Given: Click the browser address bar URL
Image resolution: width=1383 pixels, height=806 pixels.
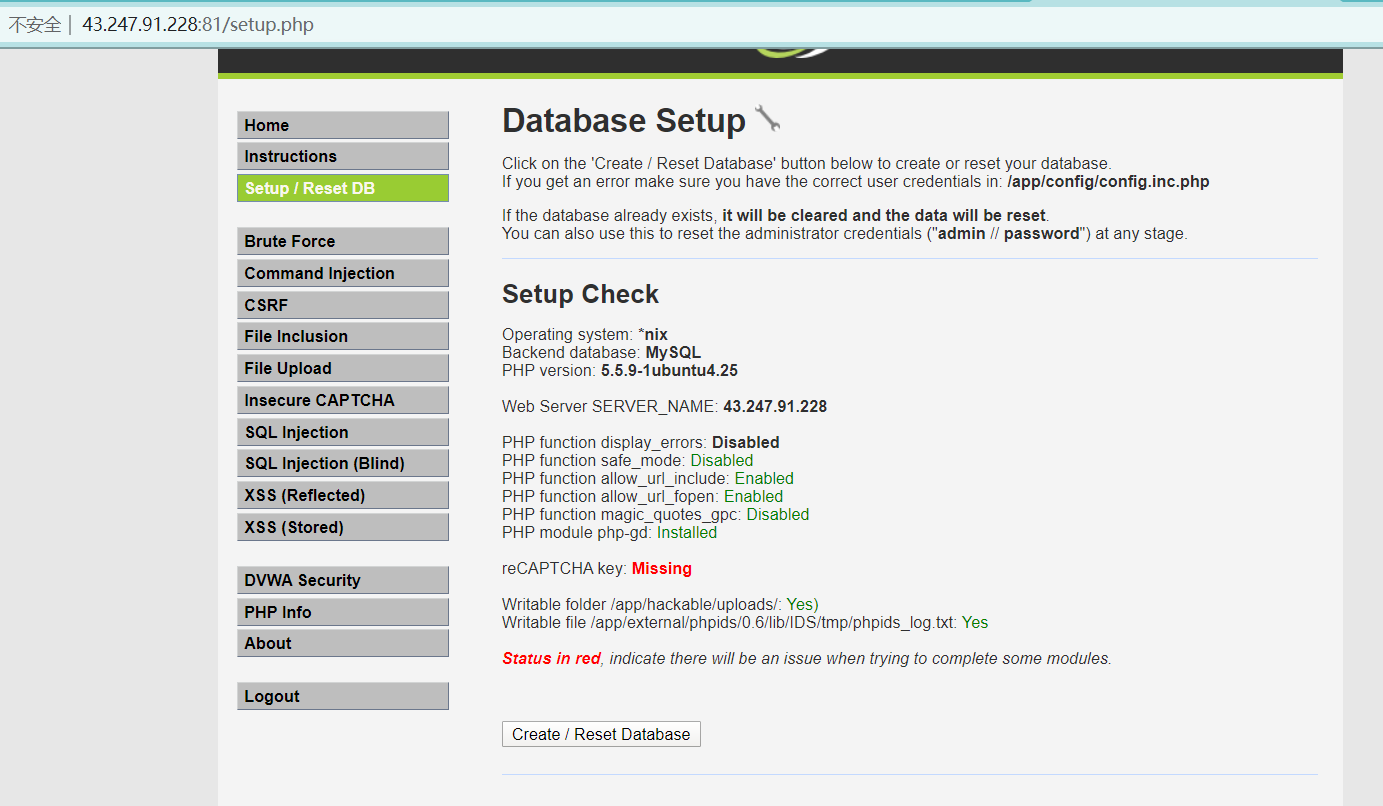Looking at the screenshot, I should [x=198, y=24].
